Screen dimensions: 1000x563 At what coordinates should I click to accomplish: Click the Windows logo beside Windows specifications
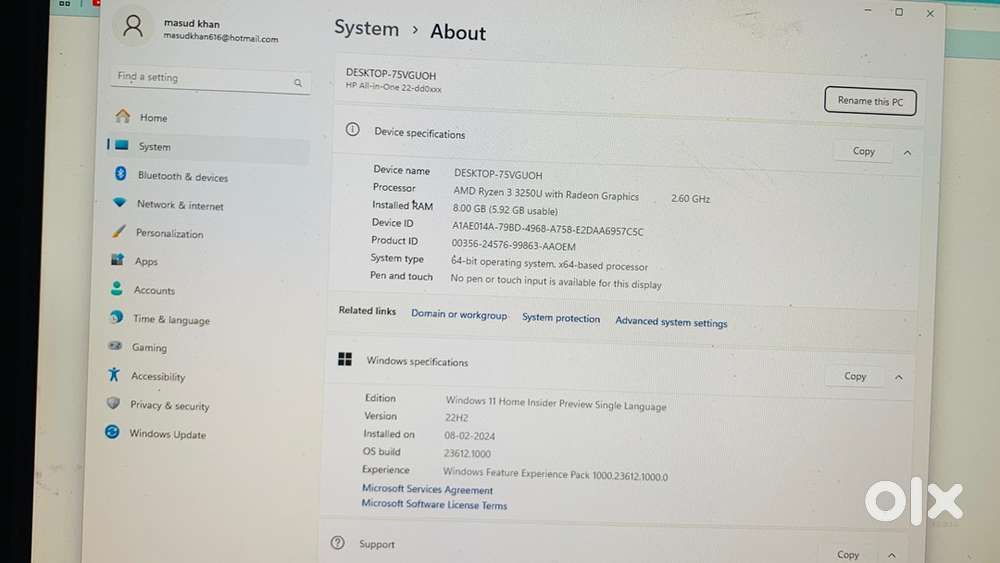point(345,359)
